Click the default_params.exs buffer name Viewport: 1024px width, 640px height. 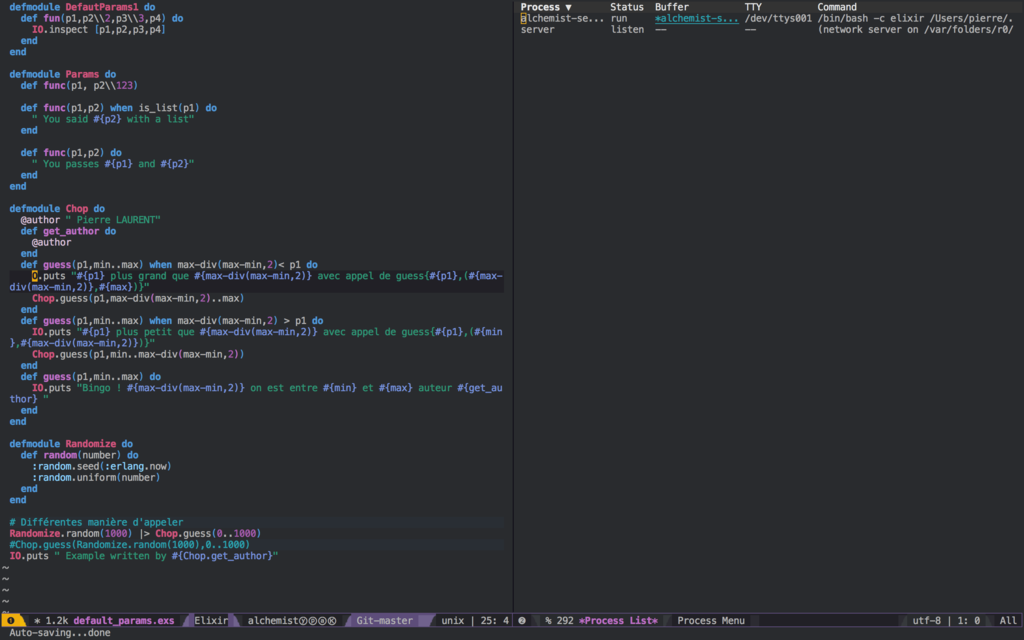pyautogui.click(x=123, y=620)
